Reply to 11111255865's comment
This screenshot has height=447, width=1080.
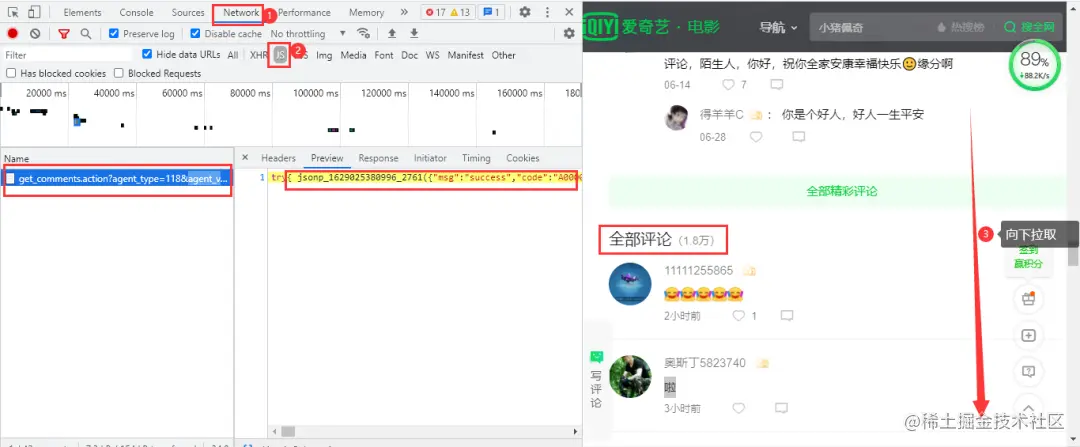[x=787, y=315]
